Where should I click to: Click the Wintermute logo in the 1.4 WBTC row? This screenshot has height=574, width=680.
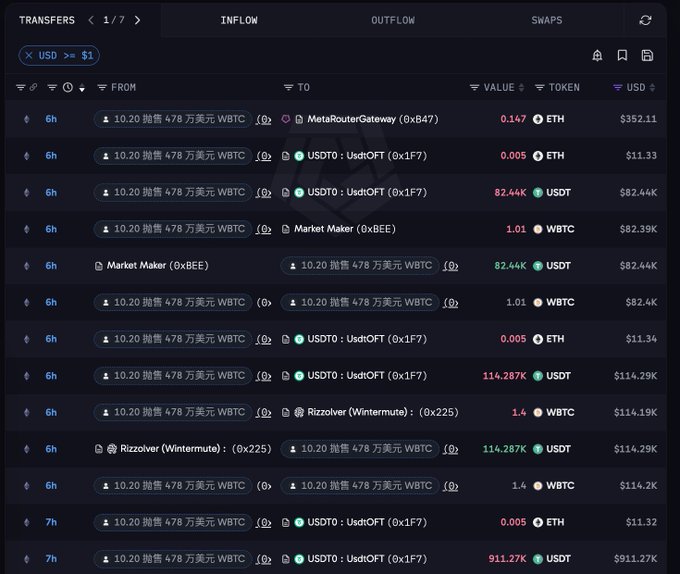pos(299,412)
